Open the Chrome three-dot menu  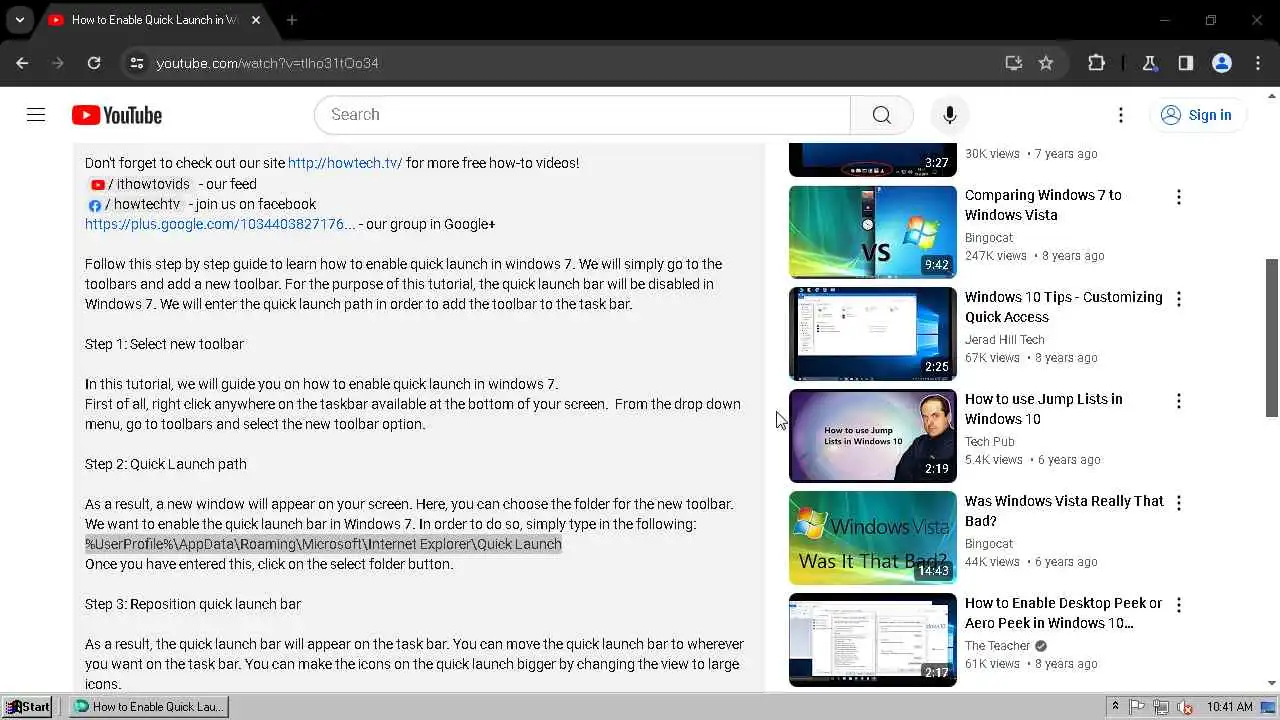click(1258, 63)
